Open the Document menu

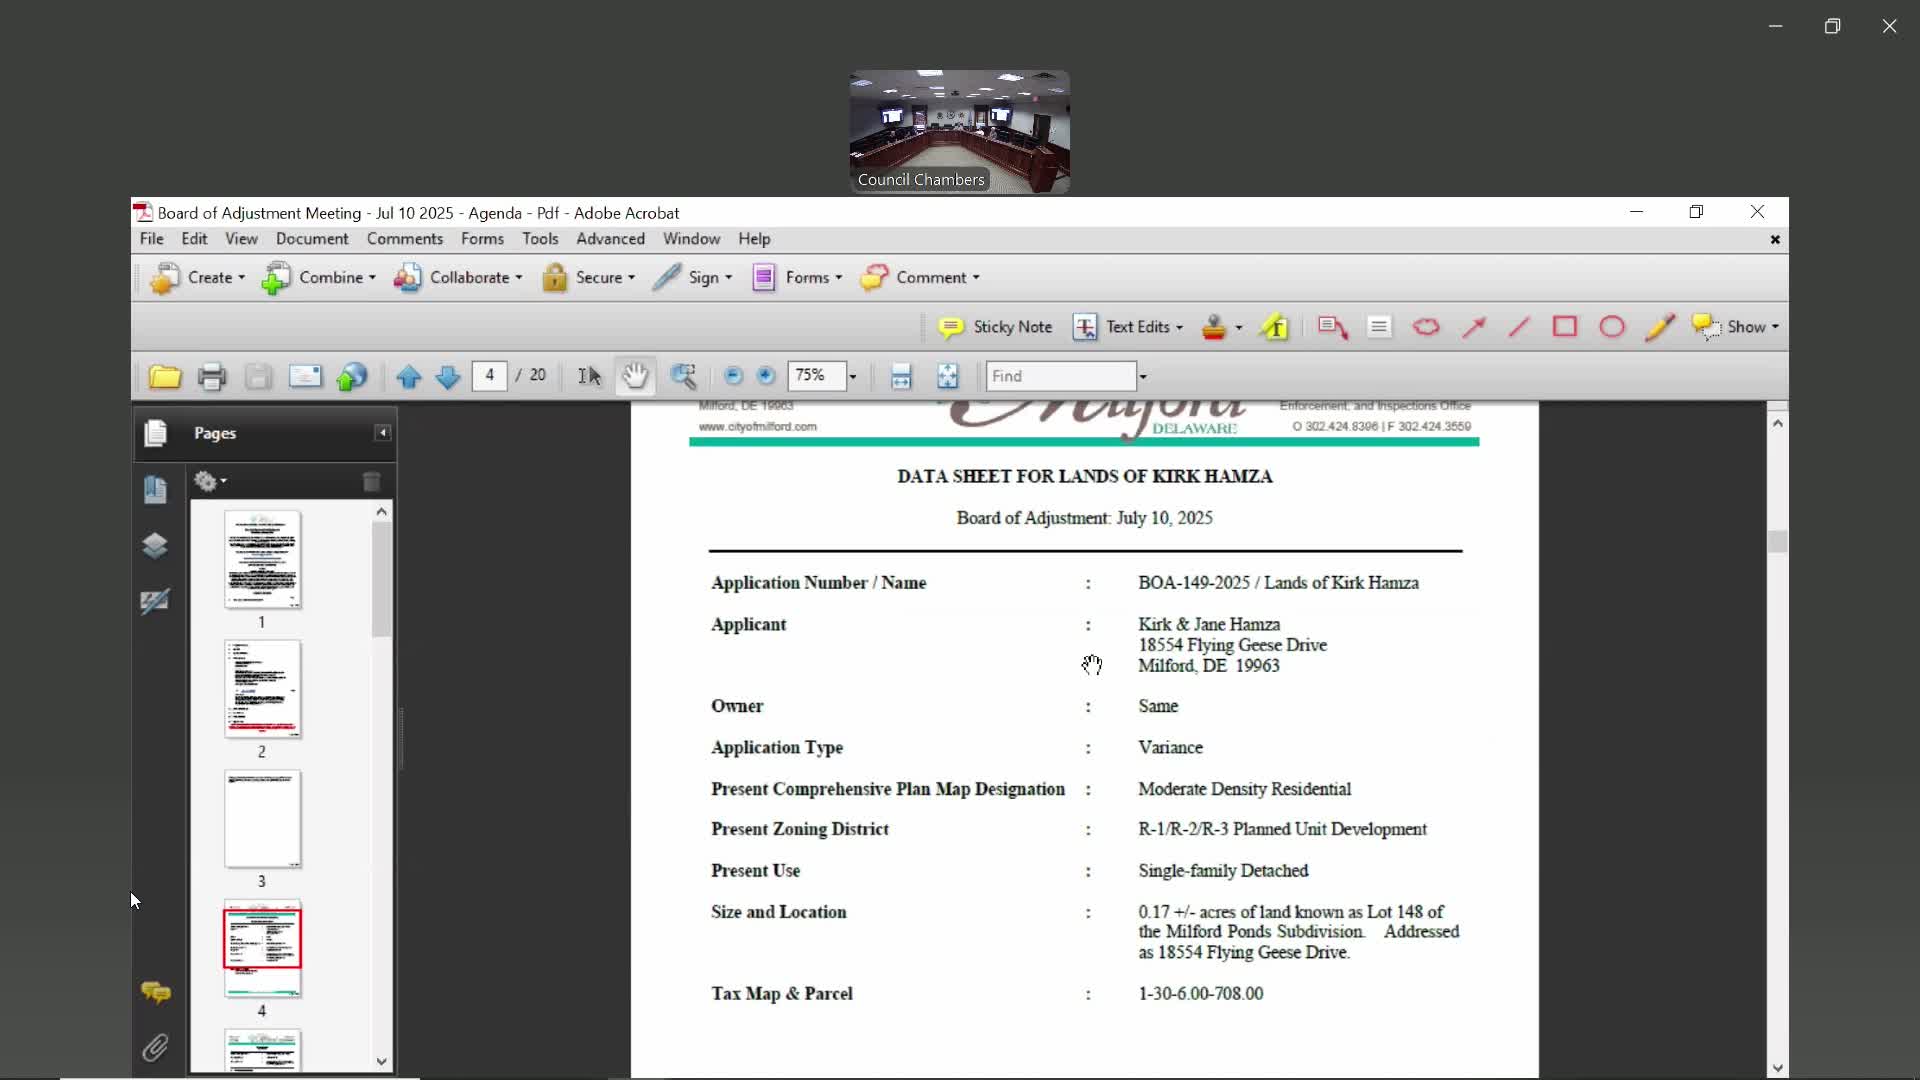[312, 239]
